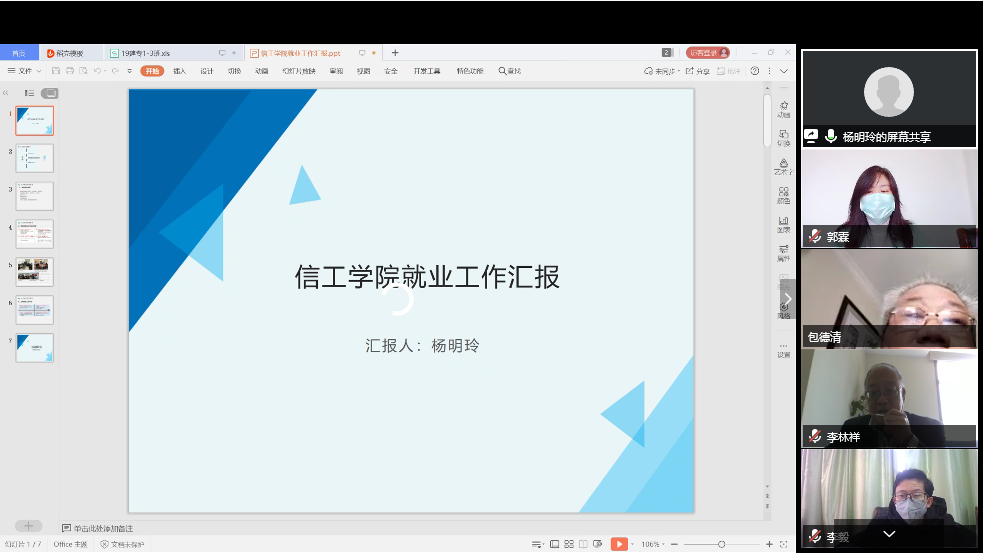Undo the last action
This screenshot has height=553, width=983.
click(x=97, y=71)
